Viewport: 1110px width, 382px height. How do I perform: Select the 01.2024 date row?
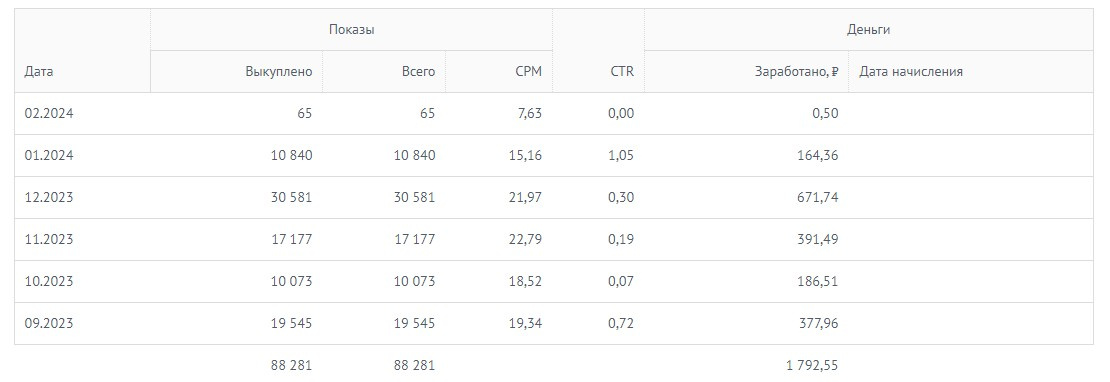tap(554, 156)
